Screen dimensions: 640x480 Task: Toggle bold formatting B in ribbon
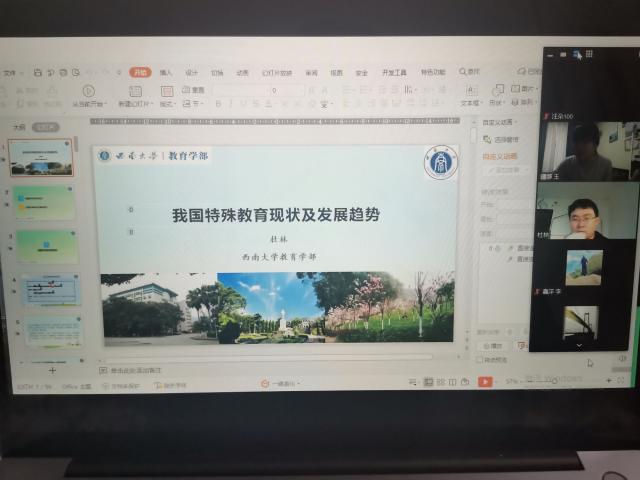coord(218,104)
